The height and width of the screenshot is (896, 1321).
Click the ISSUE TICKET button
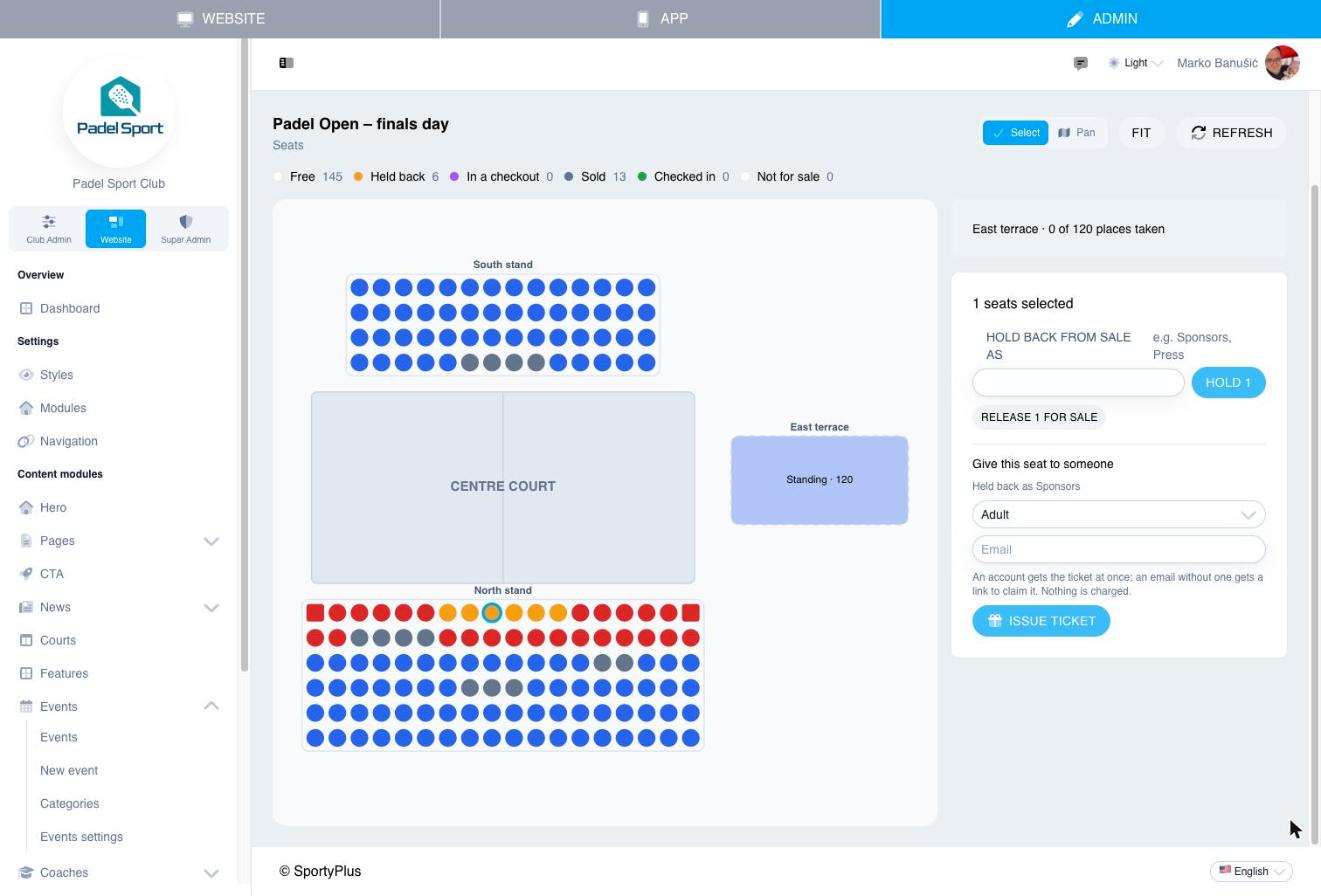1041,621
